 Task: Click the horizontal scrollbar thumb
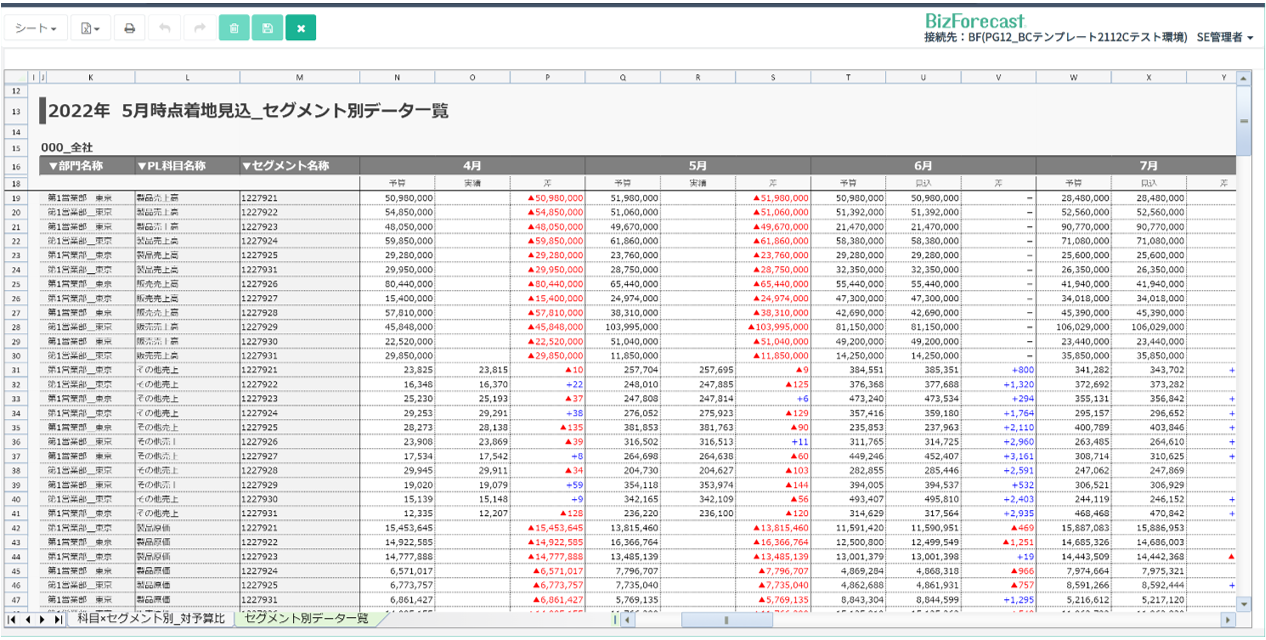[x=726, y=620]
